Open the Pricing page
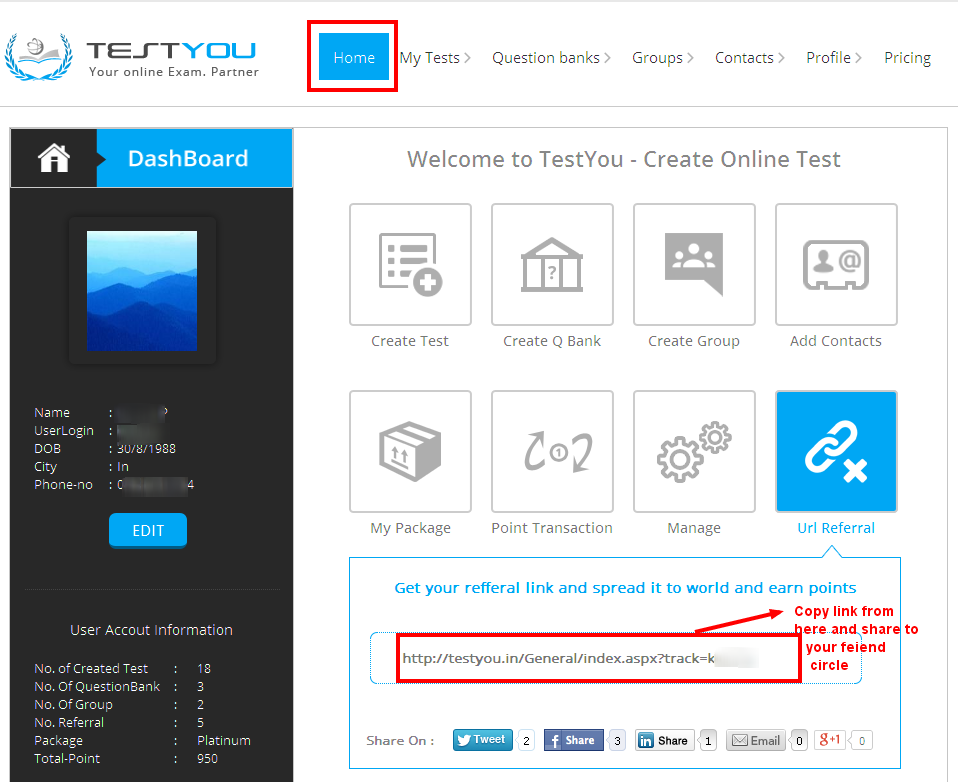This screenshot has height=782, width=958. point(907,58)
